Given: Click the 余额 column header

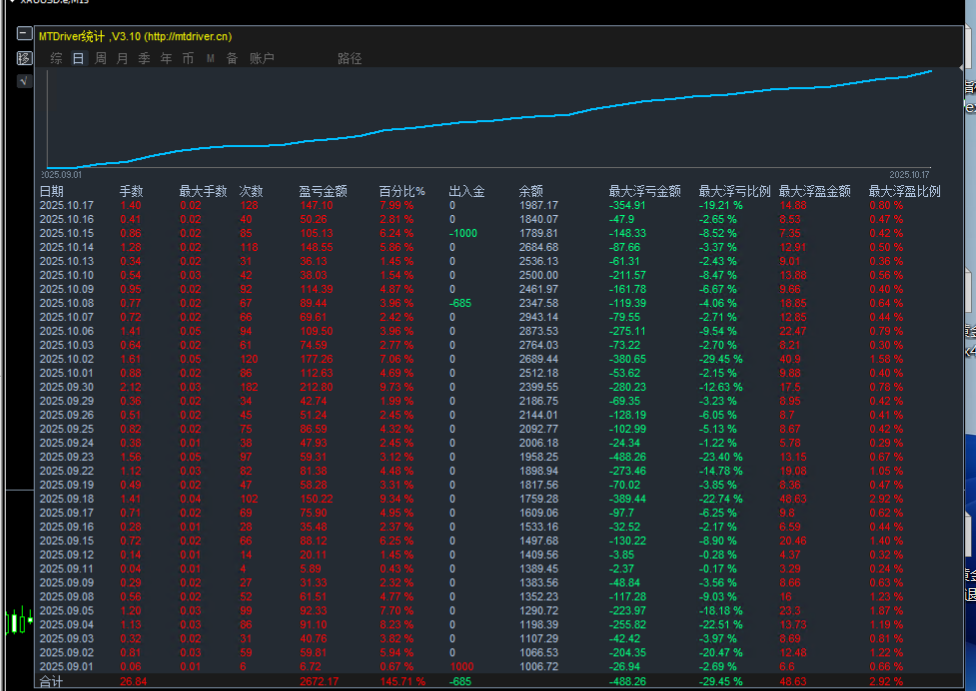Looking at the screenshot, I should (x=531, y=191).
